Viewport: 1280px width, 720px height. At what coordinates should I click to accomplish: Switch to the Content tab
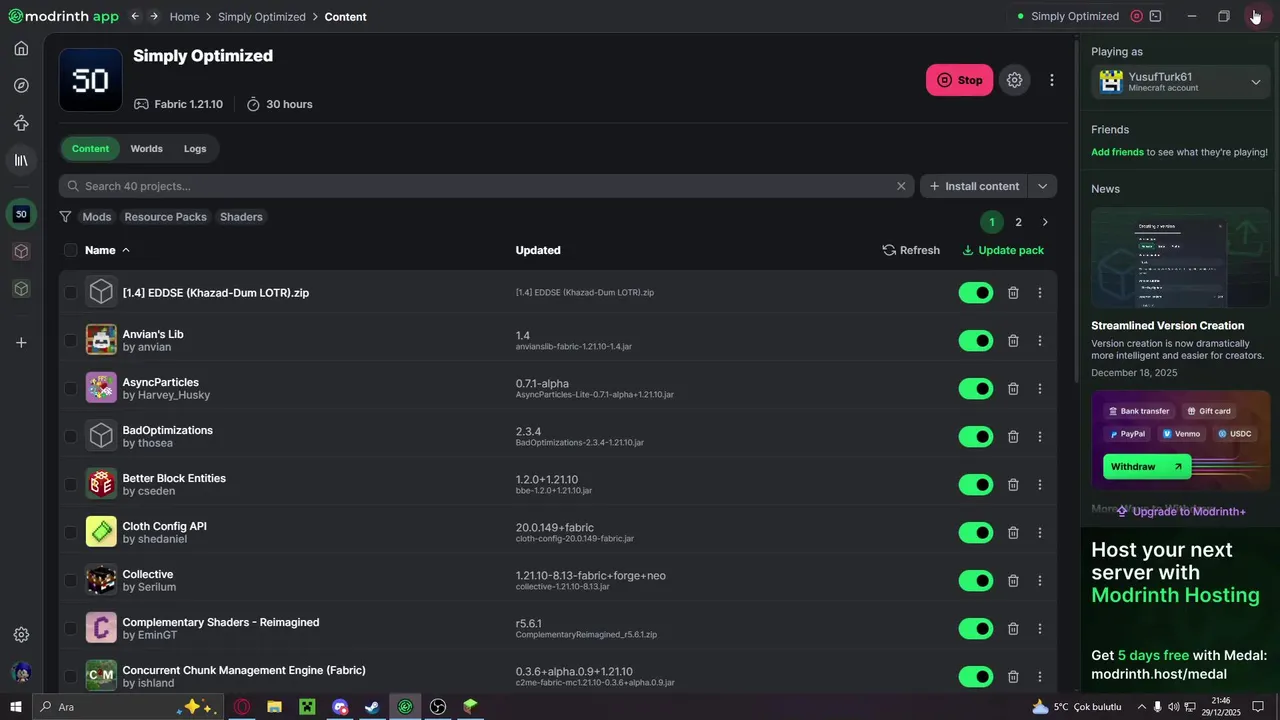(90, 149)
